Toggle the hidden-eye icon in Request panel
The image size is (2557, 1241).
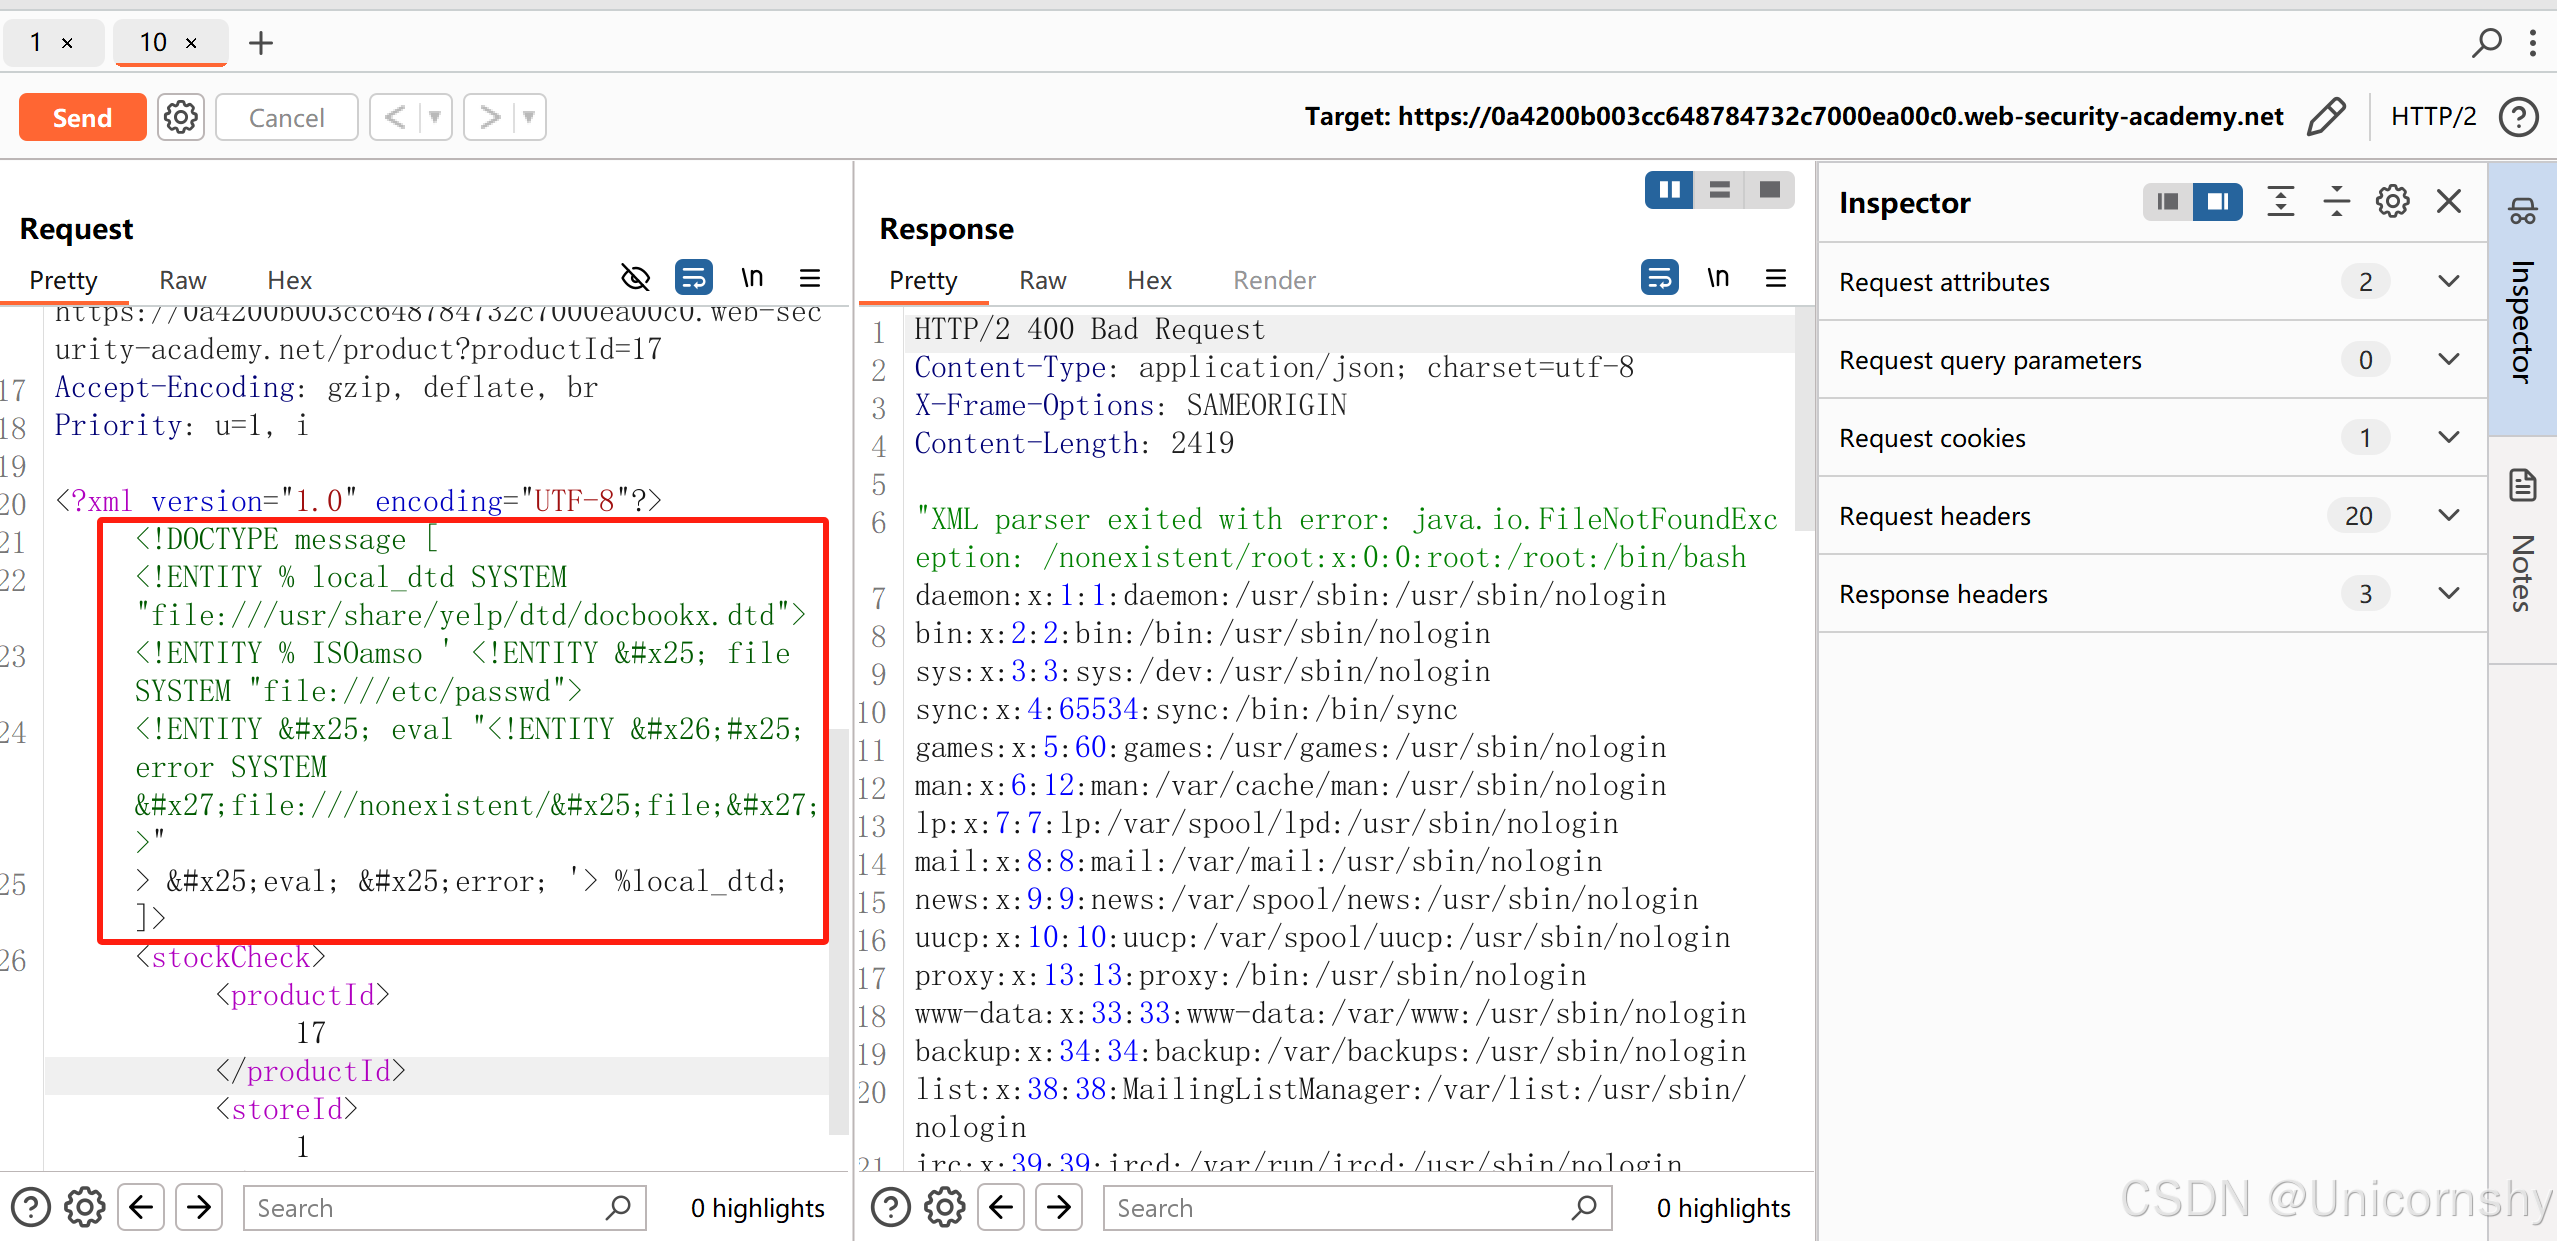pyautogui.click(x=636, y=278)
